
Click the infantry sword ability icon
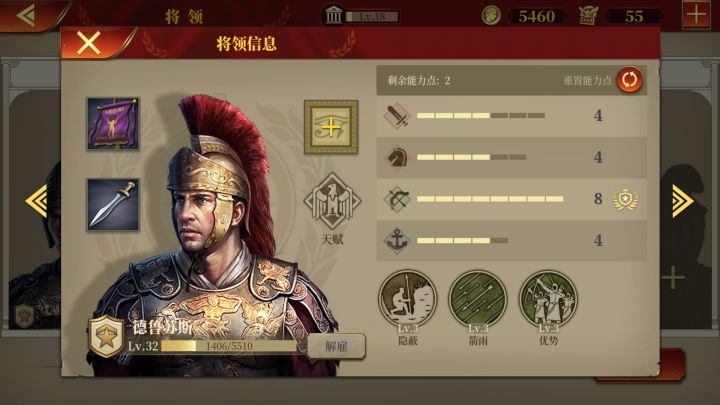click(397, 116)
